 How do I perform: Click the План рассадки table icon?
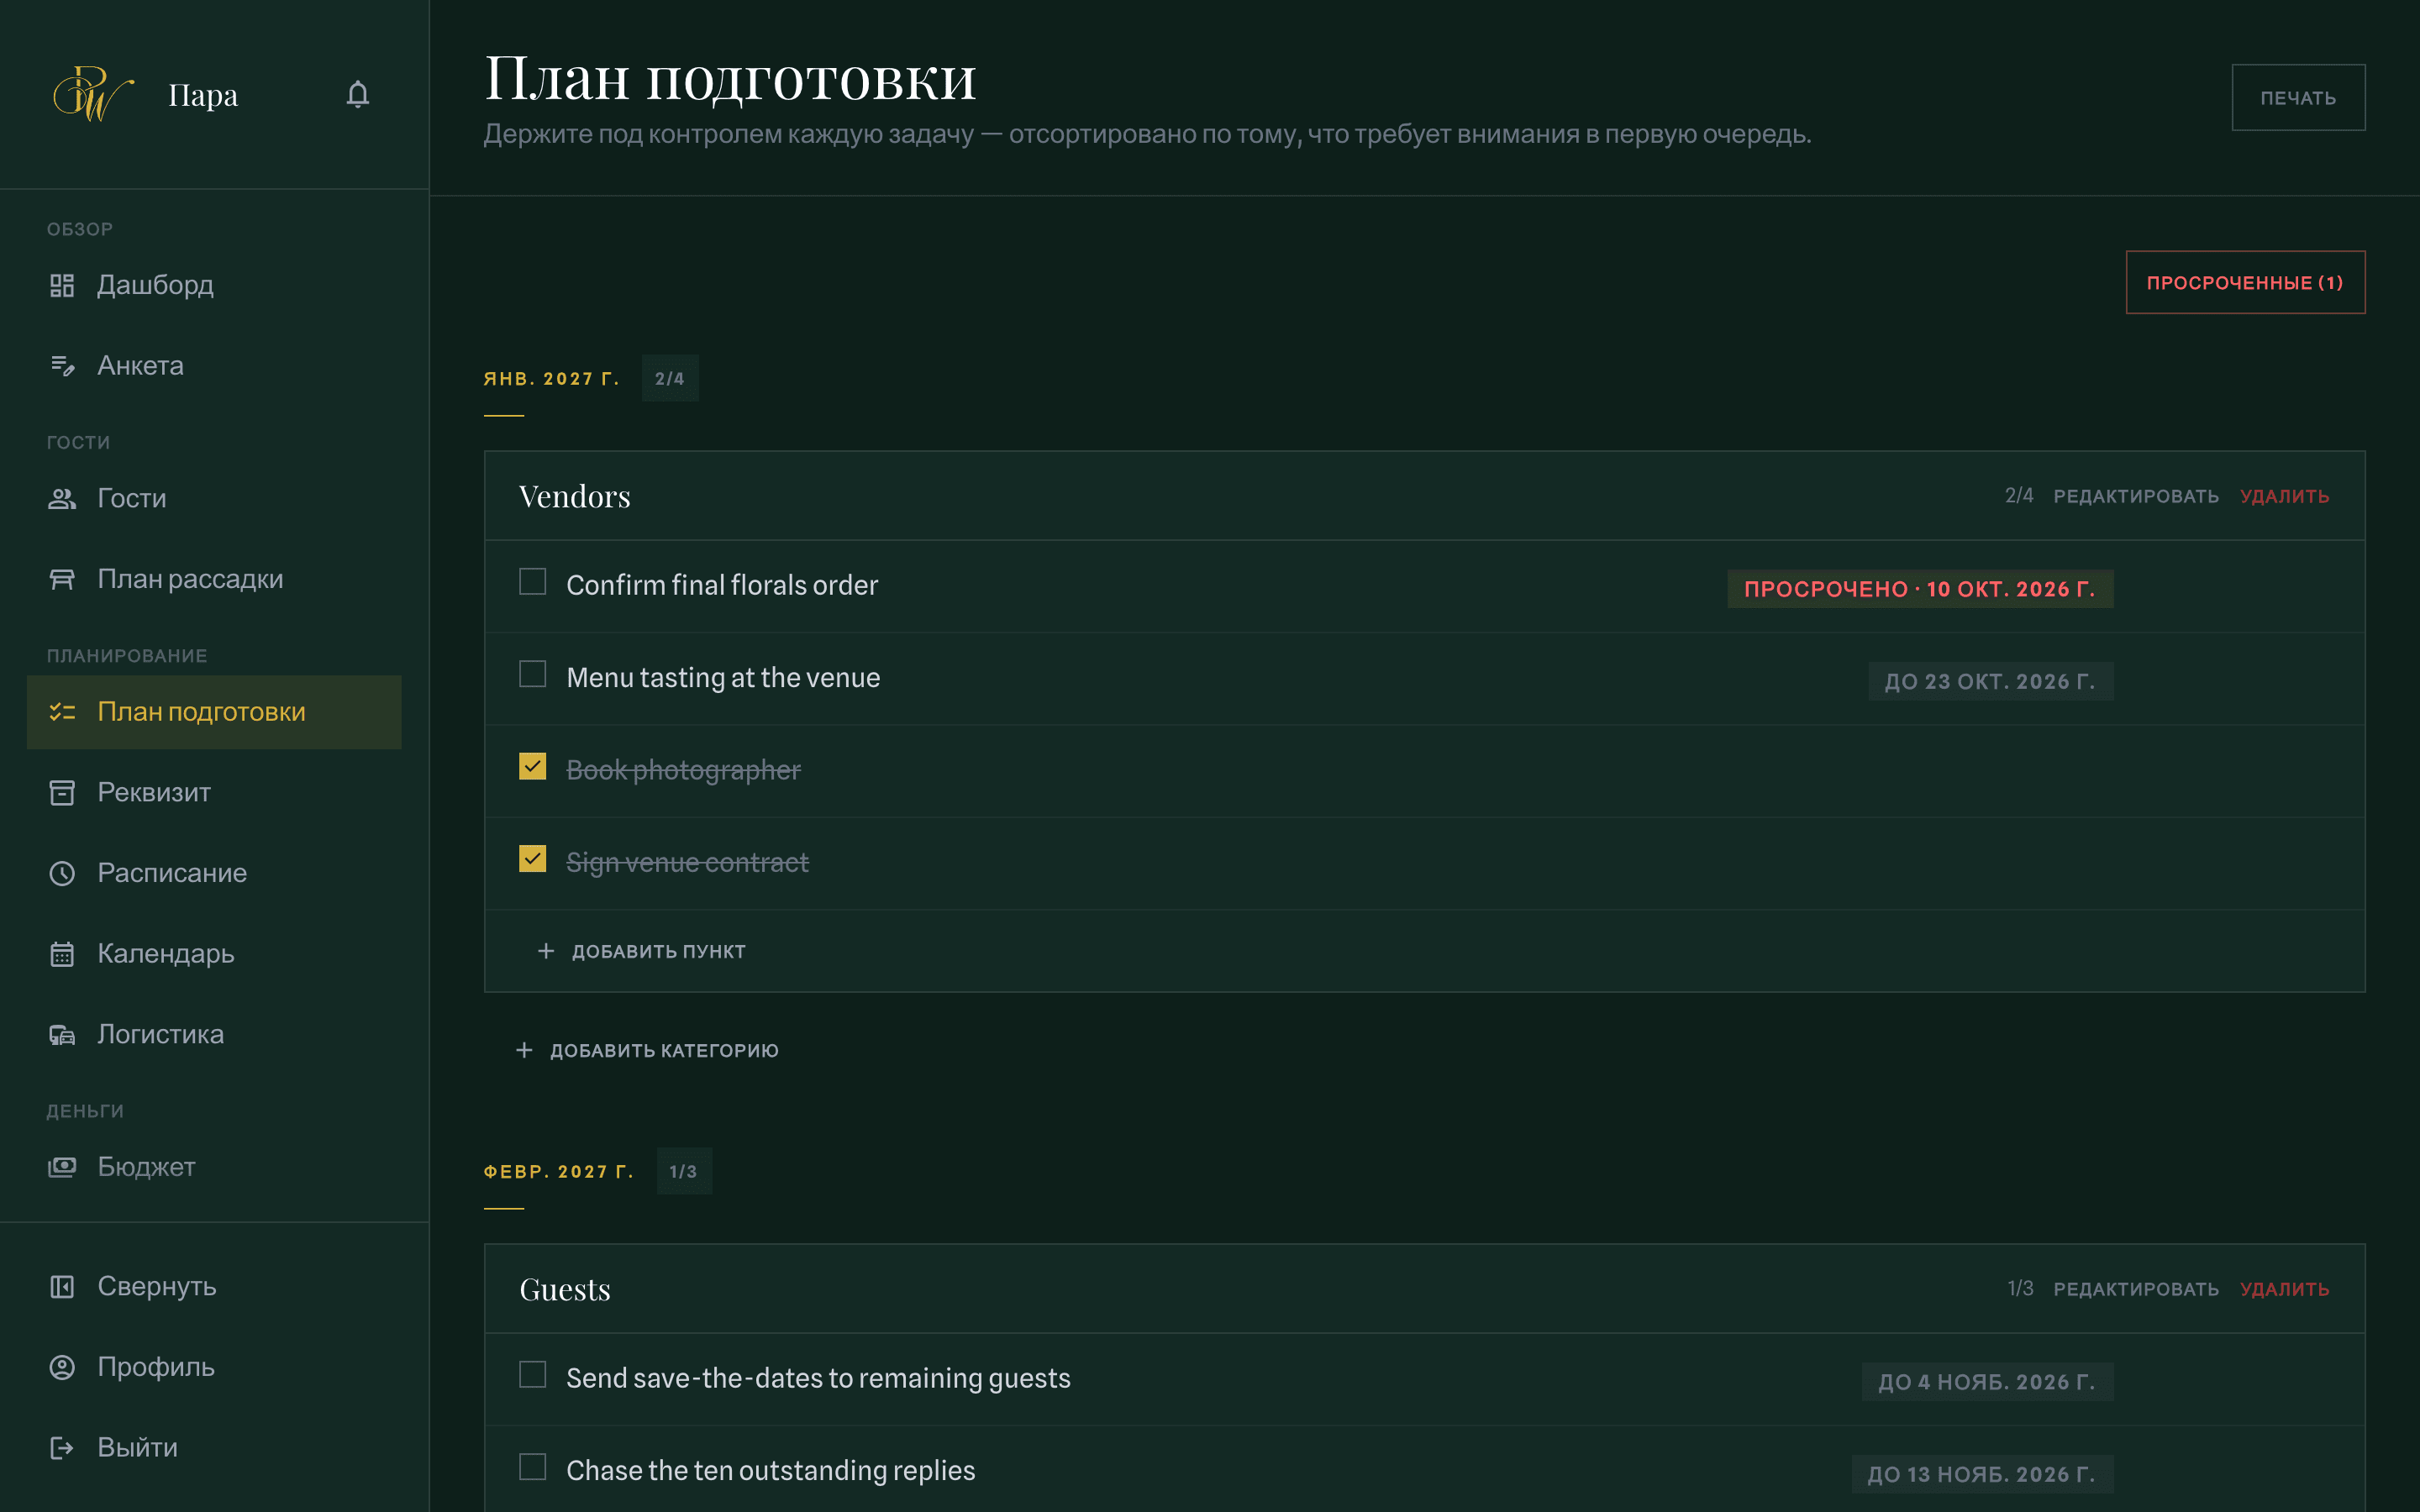[62, 579]
